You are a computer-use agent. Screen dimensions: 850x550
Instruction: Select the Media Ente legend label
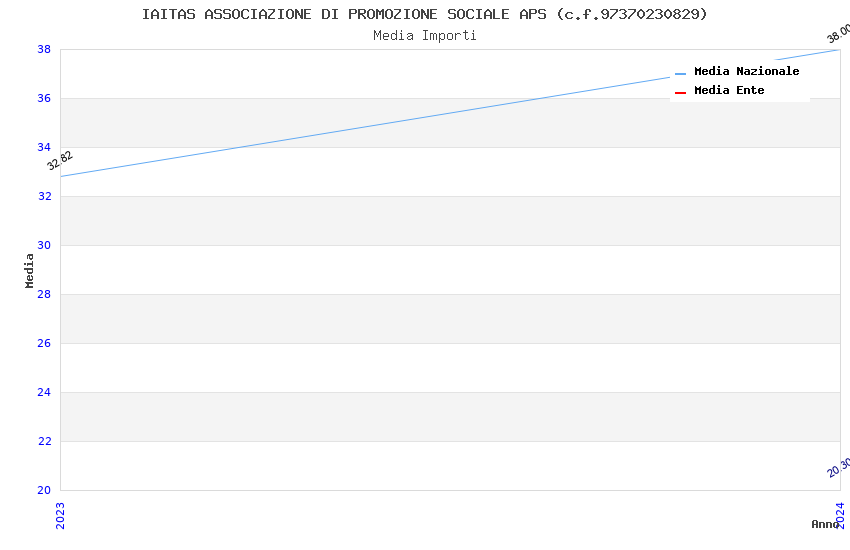(729, 91)
